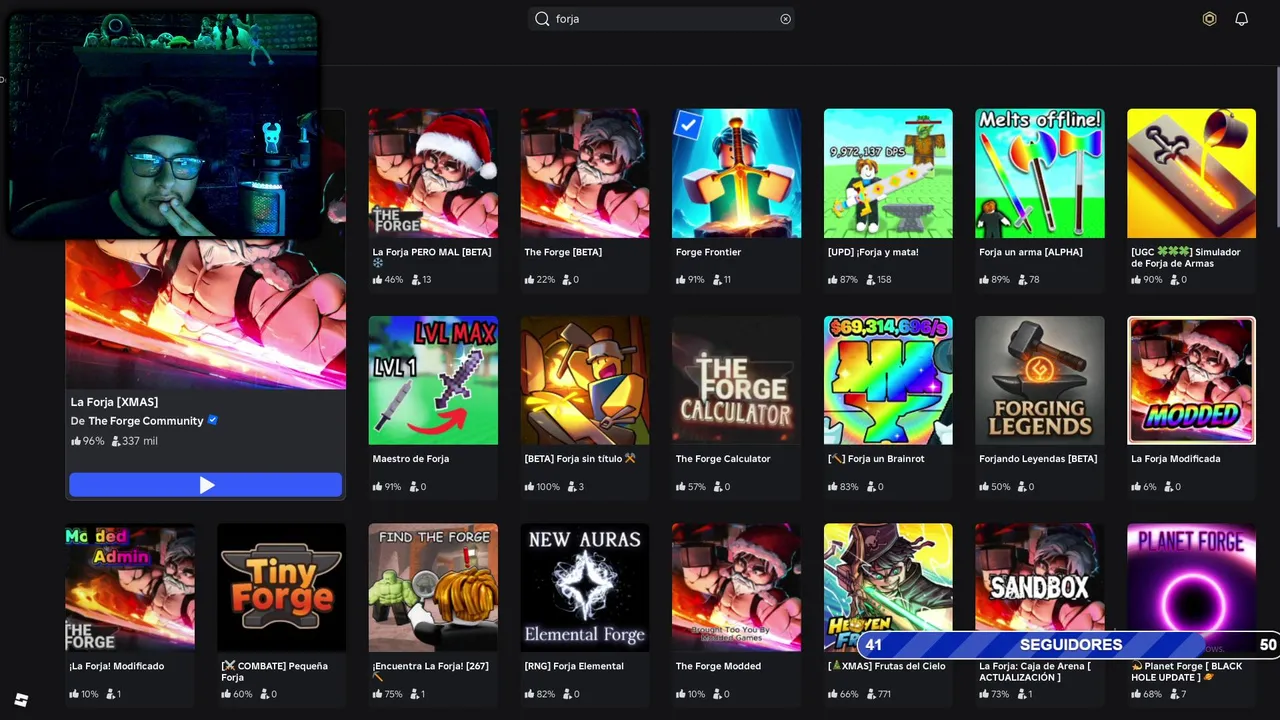Play La Forja [XMAS] with blue button
The image size is (1280, 720).
pos(206,485)
